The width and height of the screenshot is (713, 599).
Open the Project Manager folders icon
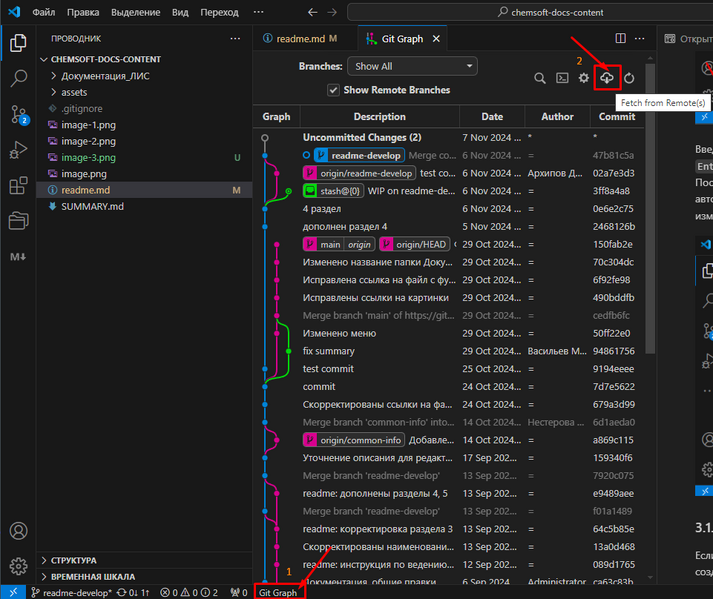[x=18, y=221]
